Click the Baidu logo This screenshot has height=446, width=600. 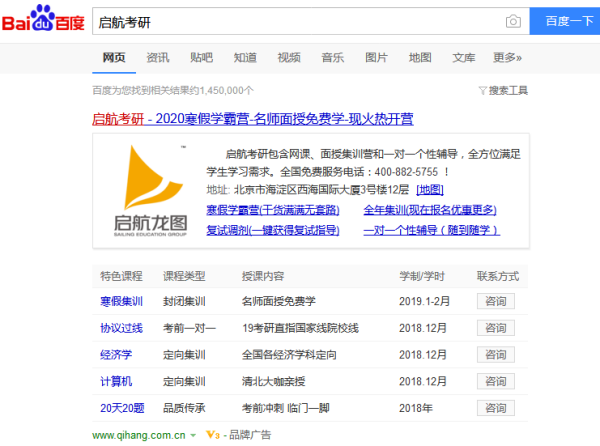tap(43, 18)
